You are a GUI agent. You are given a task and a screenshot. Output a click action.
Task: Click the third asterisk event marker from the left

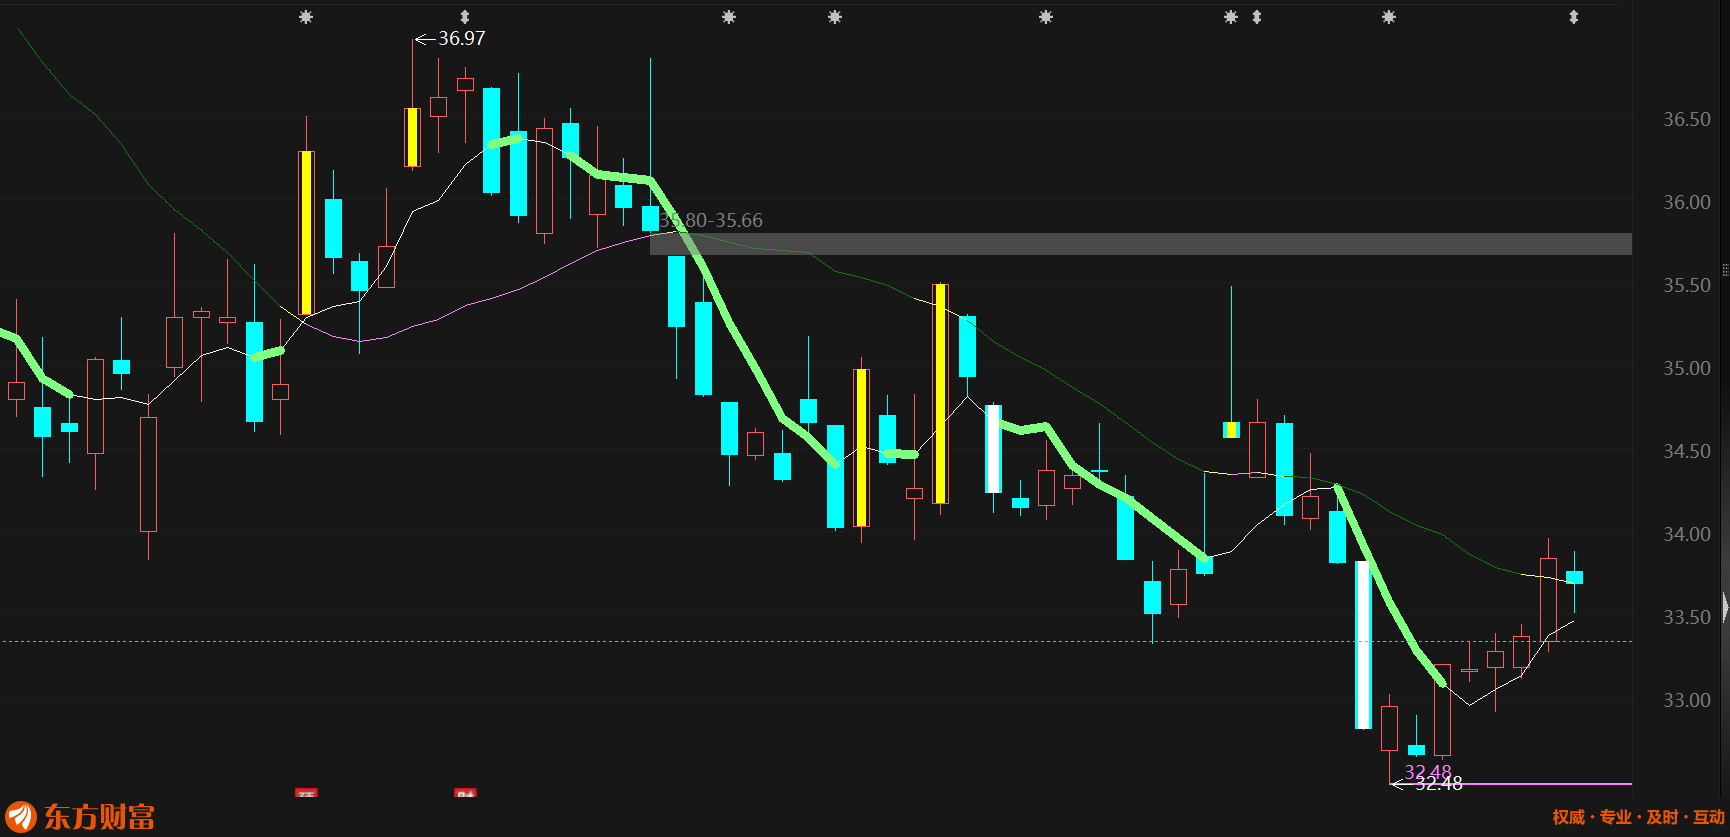(x=835, y=17)
